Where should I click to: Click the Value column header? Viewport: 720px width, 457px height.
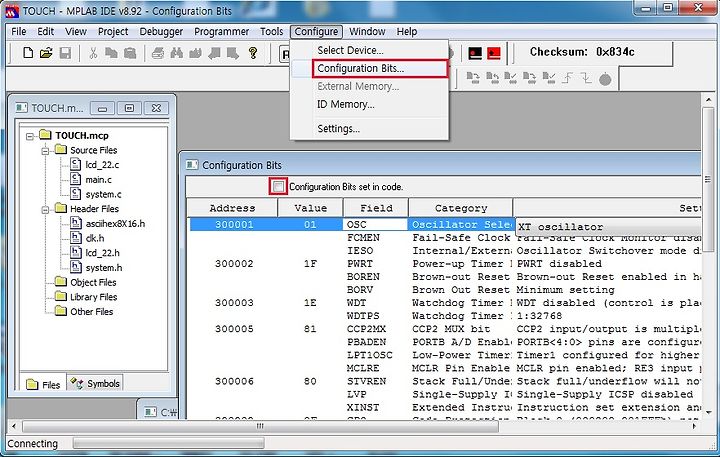(310, 208)
